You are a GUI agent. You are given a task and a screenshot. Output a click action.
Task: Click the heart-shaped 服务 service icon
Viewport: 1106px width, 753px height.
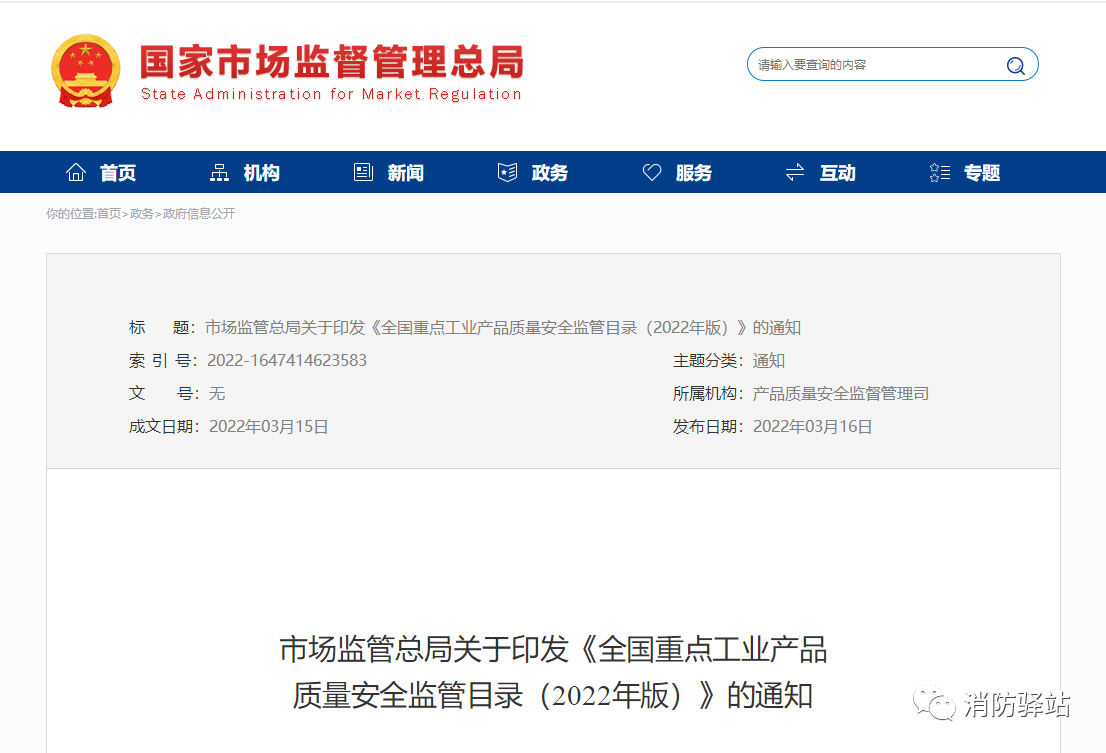[x=652, y=171]
